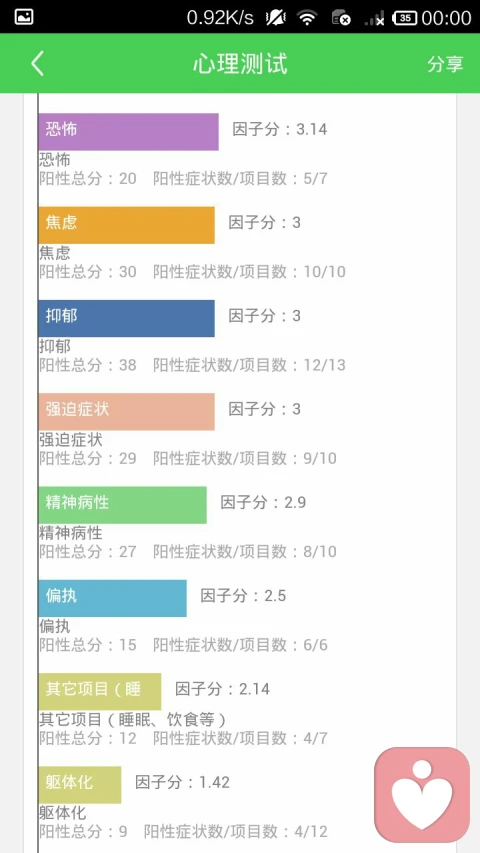Tap the signal strength icon
The width and height of the screenshot is (480, 853).
click(x=374, y=17)
